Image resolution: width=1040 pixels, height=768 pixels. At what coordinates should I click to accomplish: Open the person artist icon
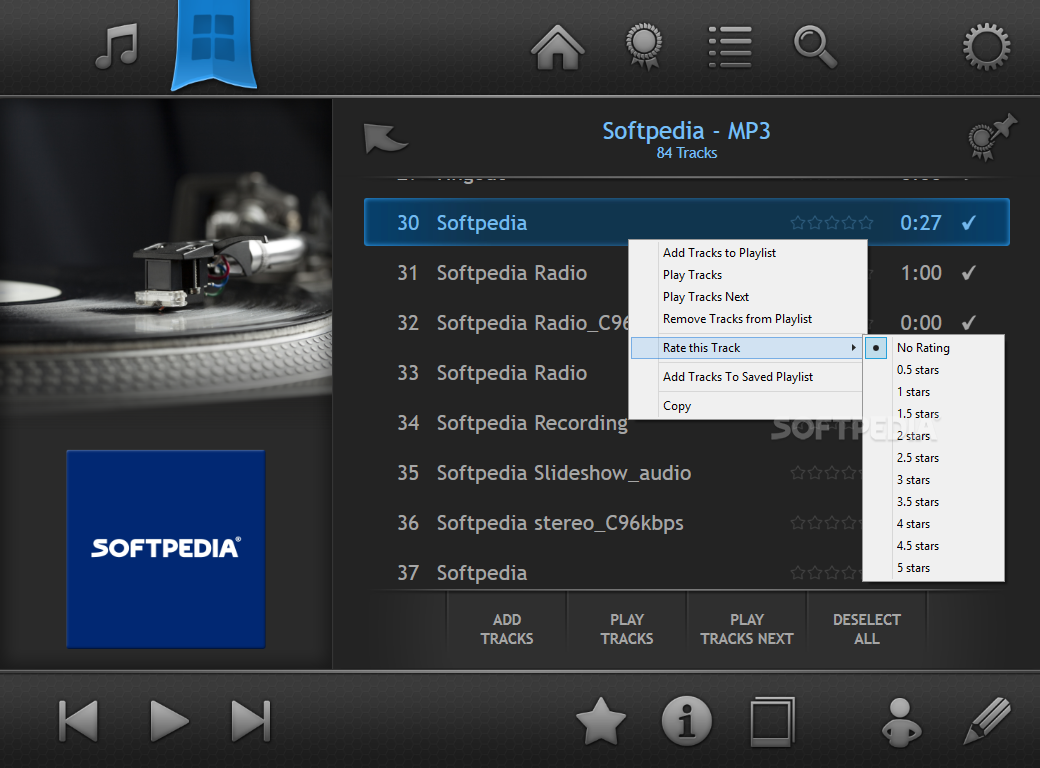901,722
